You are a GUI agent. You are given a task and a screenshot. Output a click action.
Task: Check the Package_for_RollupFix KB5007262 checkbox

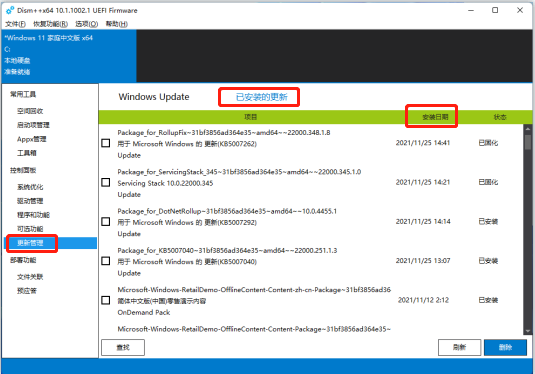[106, 143]
